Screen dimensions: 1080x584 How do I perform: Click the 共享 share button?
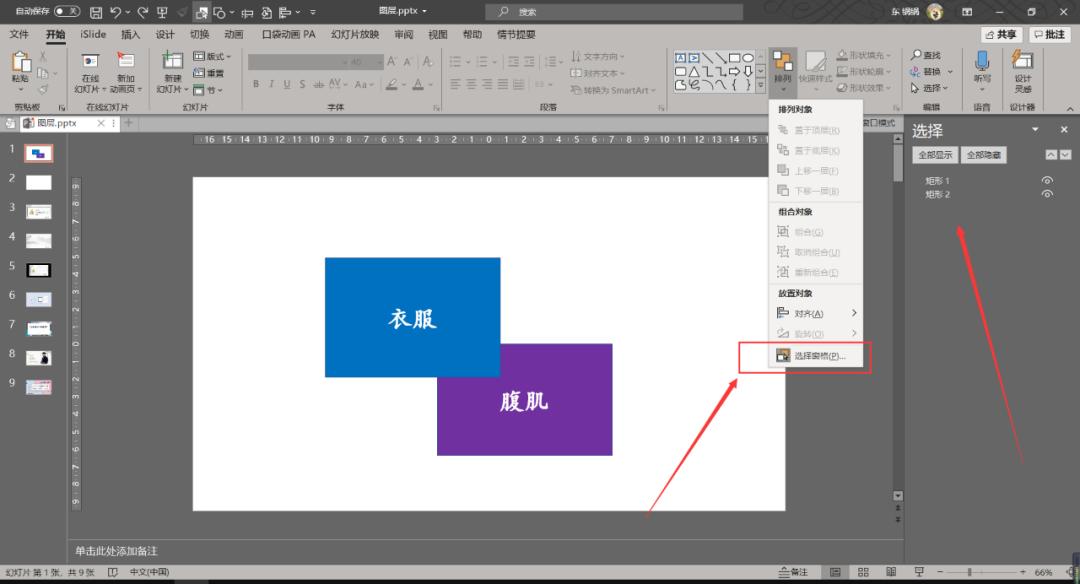click(1000, 34)
